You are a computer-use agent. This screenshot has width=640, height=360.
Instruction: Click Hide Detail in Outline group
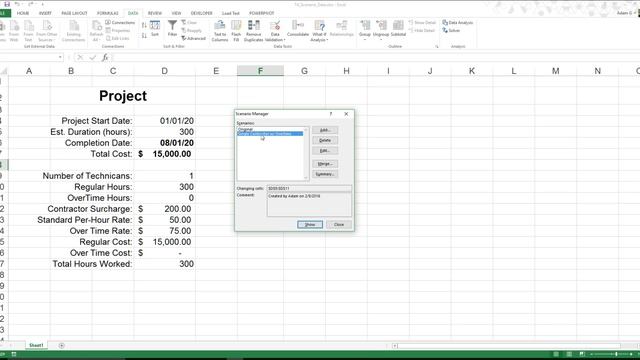(x=422, y=30)
